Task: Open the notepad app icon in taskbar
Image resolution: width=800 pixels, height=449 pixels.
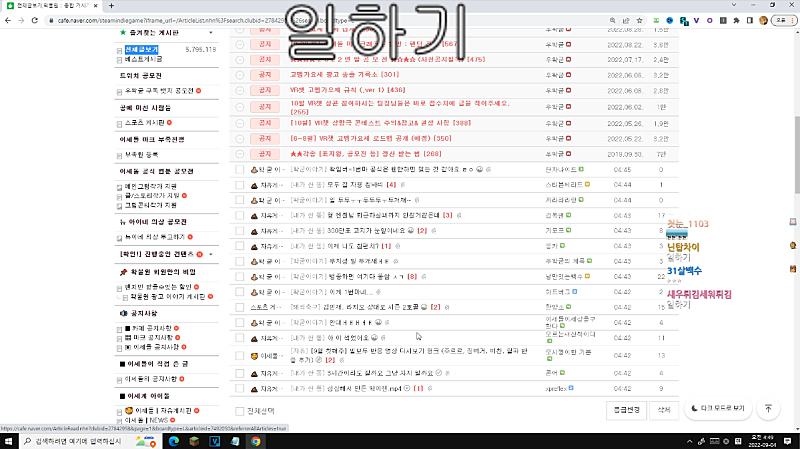Action: click(x=235, y=441)
